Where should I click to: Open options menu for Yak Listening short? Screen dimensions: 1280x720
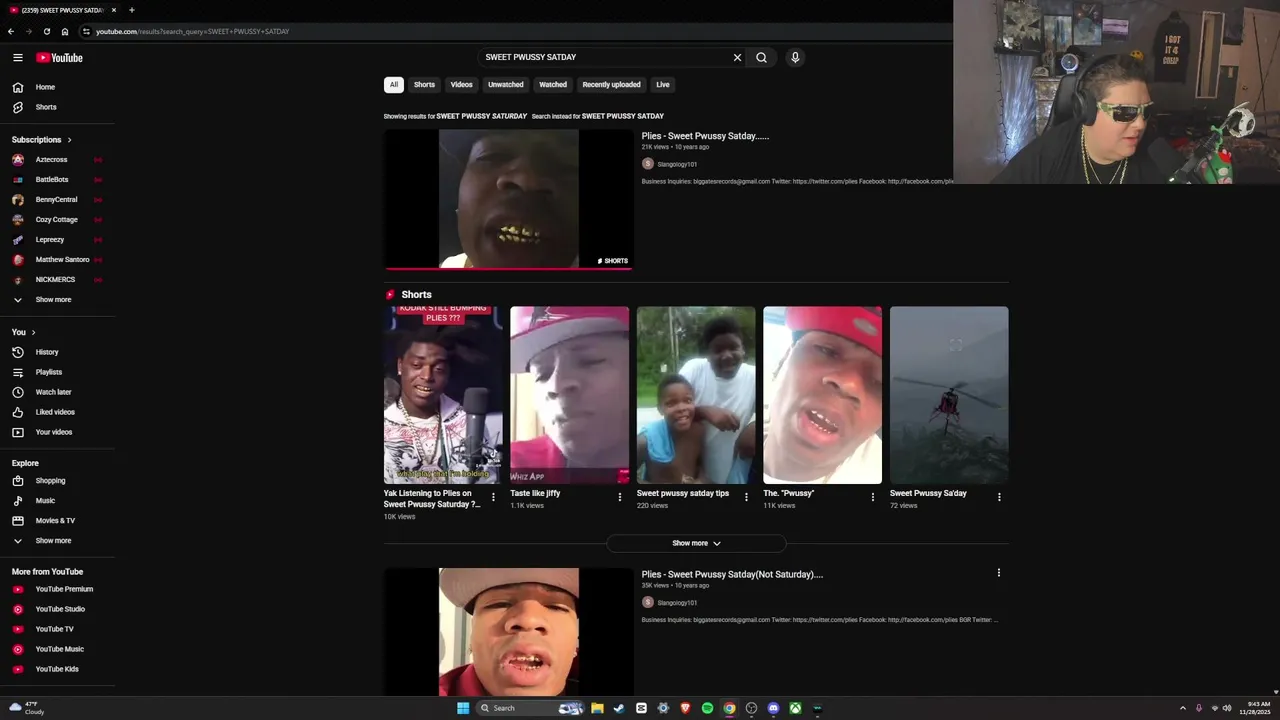[x=493, y=497]
